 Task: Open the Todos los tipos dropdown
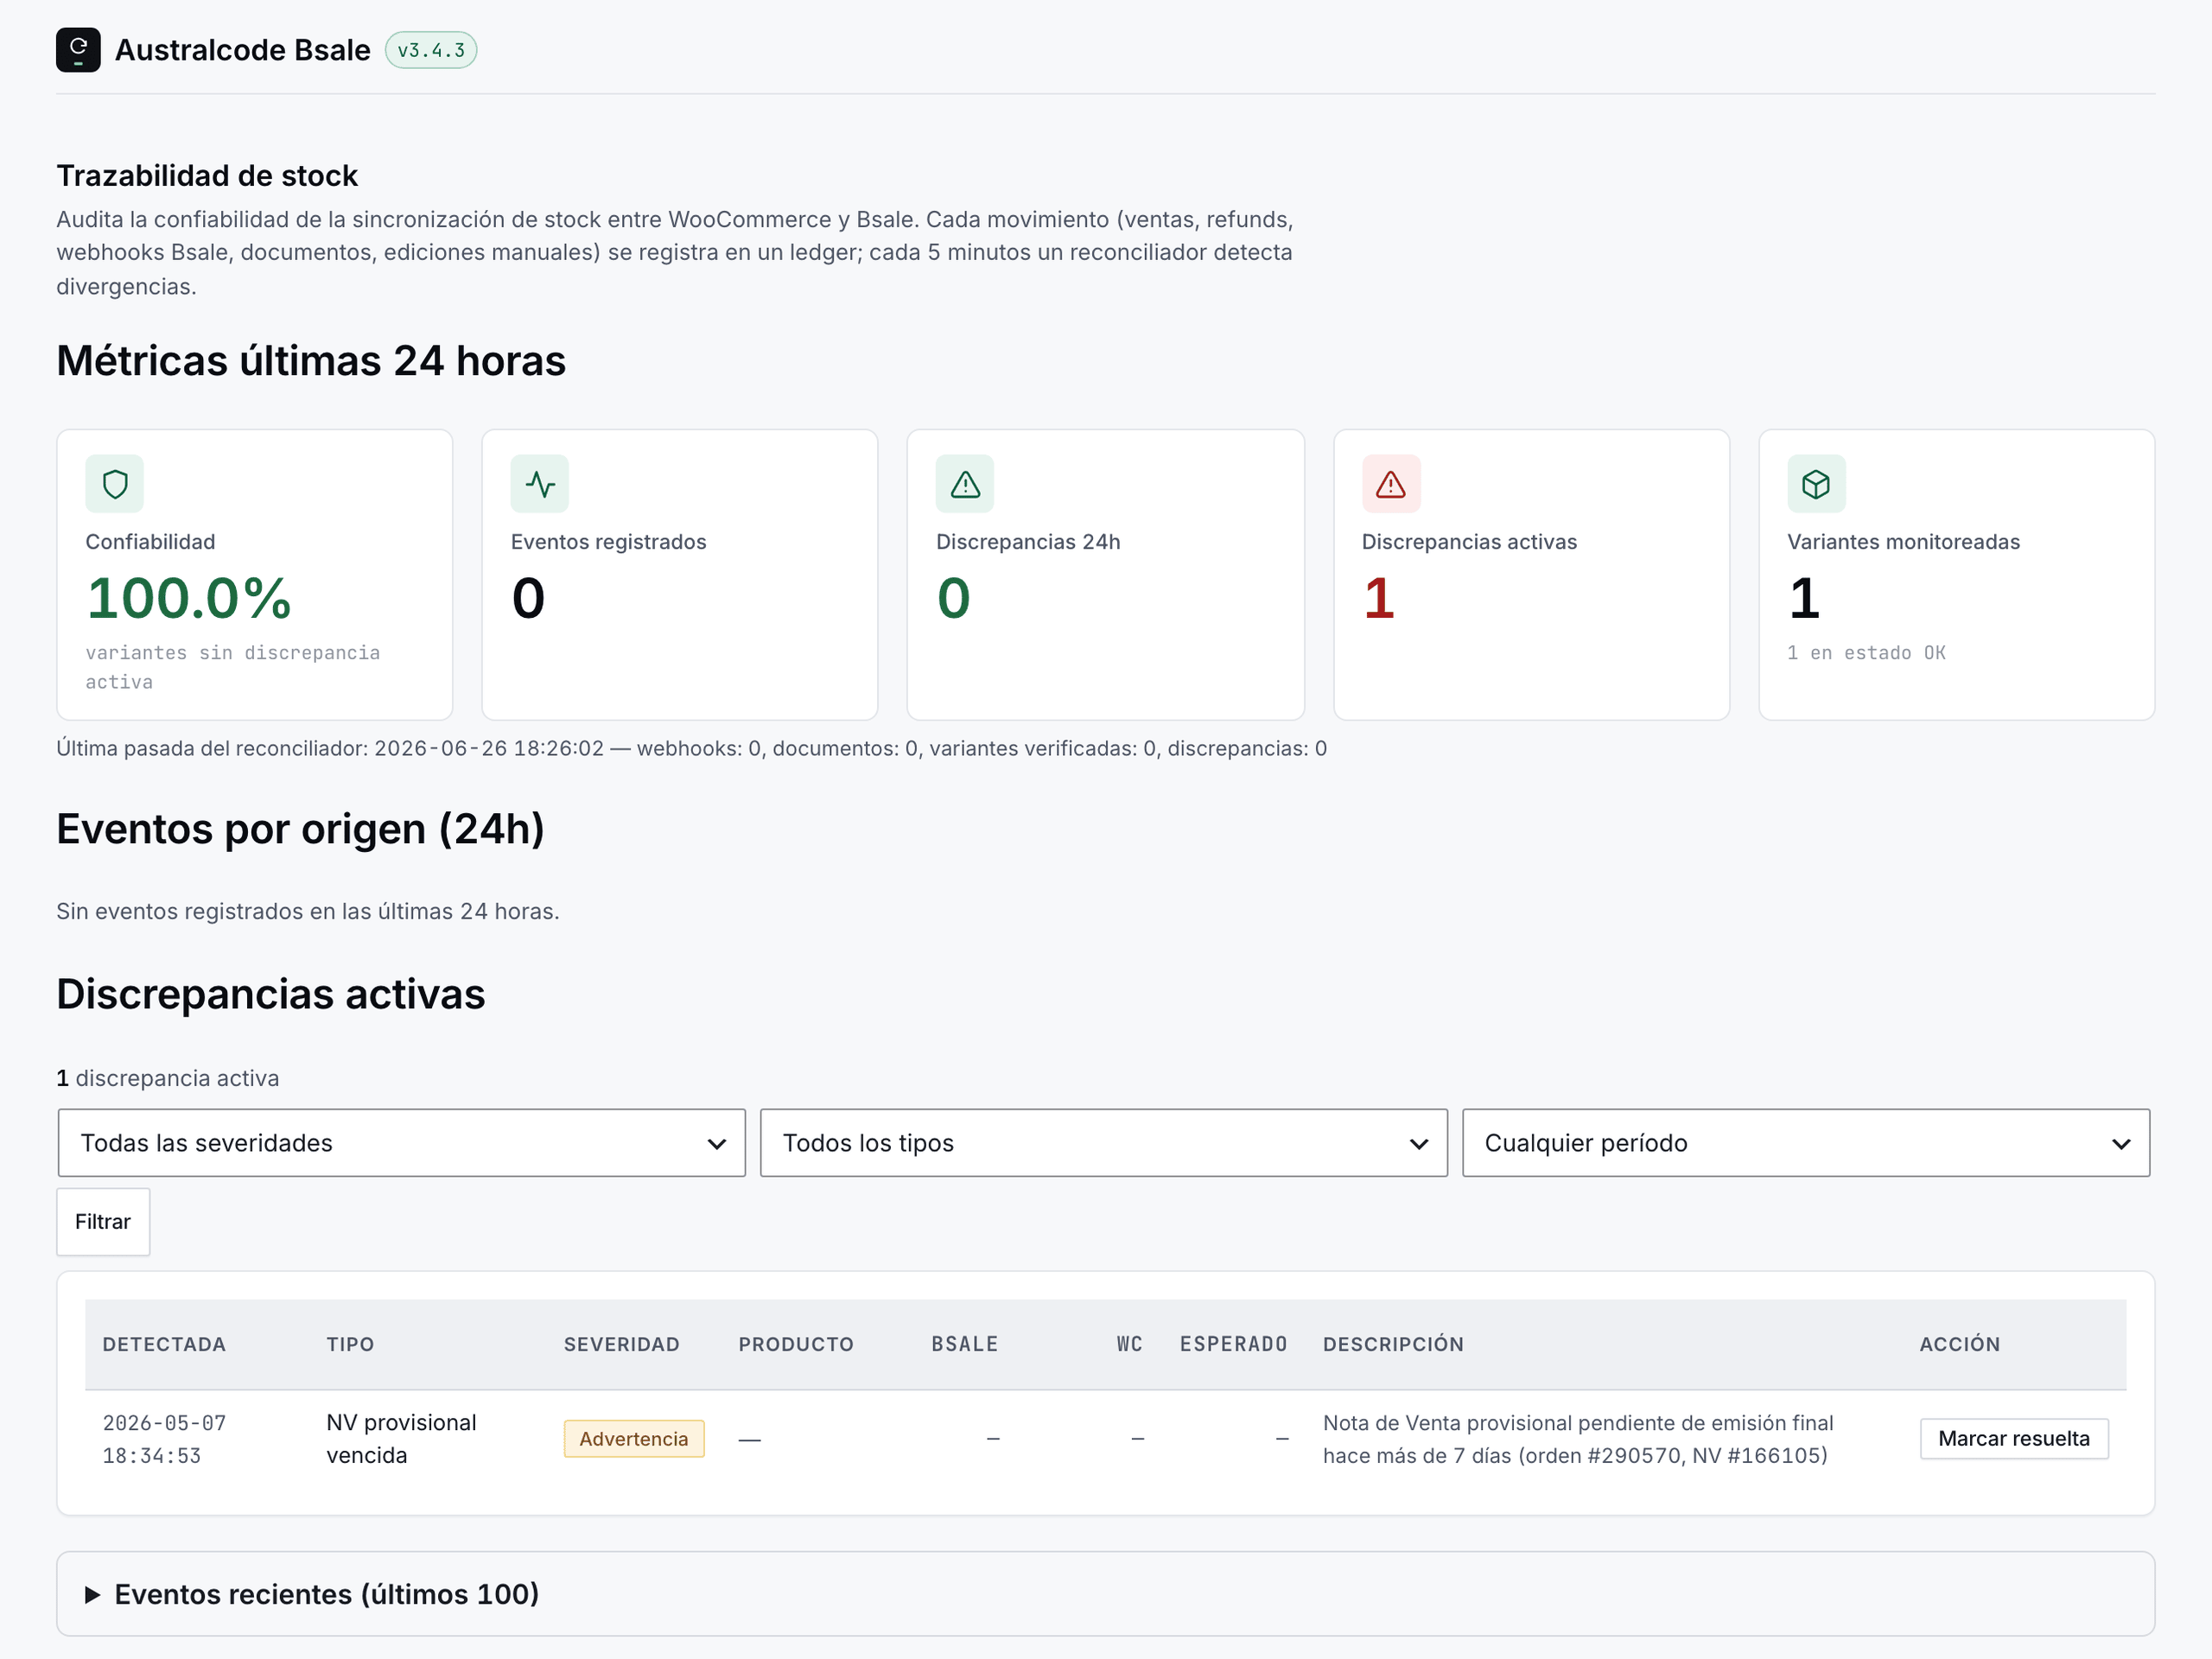click(x=1104, y=1143)
